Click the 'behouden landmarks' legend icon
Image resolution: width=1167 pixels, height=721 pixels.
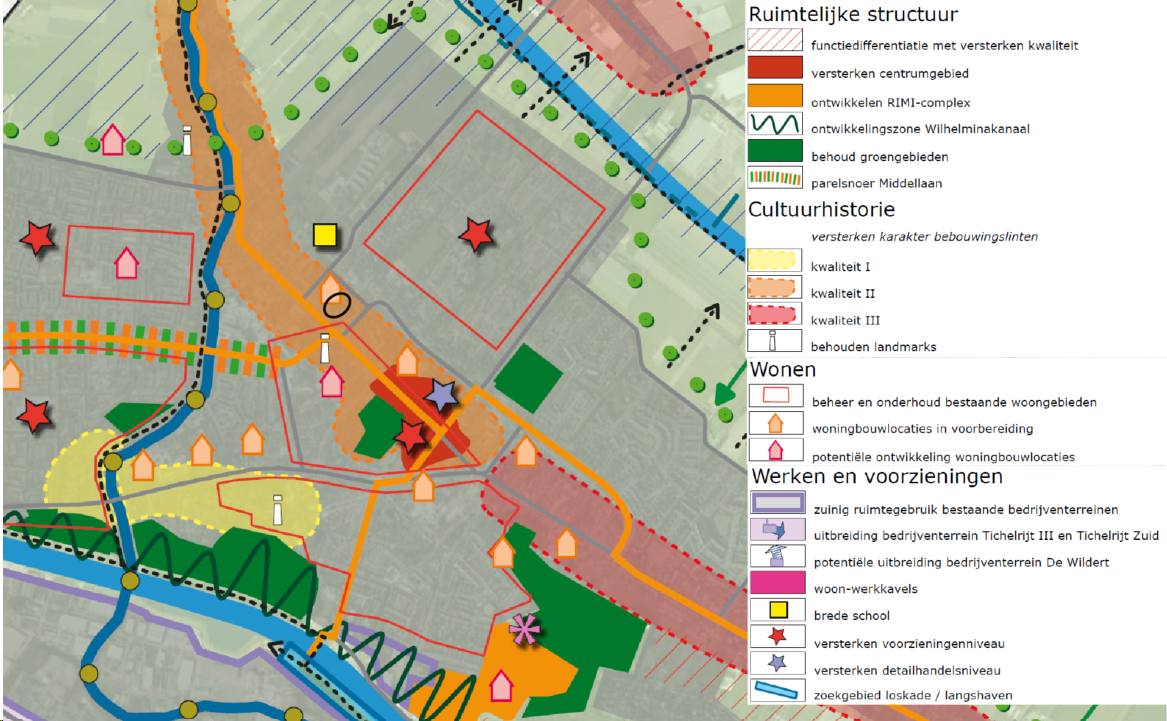point(775,340)
